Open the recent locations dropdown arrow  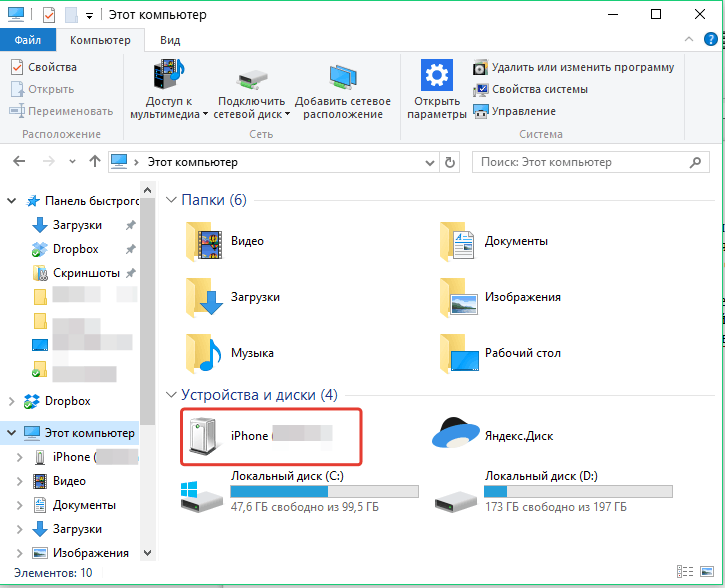(72, 162)
